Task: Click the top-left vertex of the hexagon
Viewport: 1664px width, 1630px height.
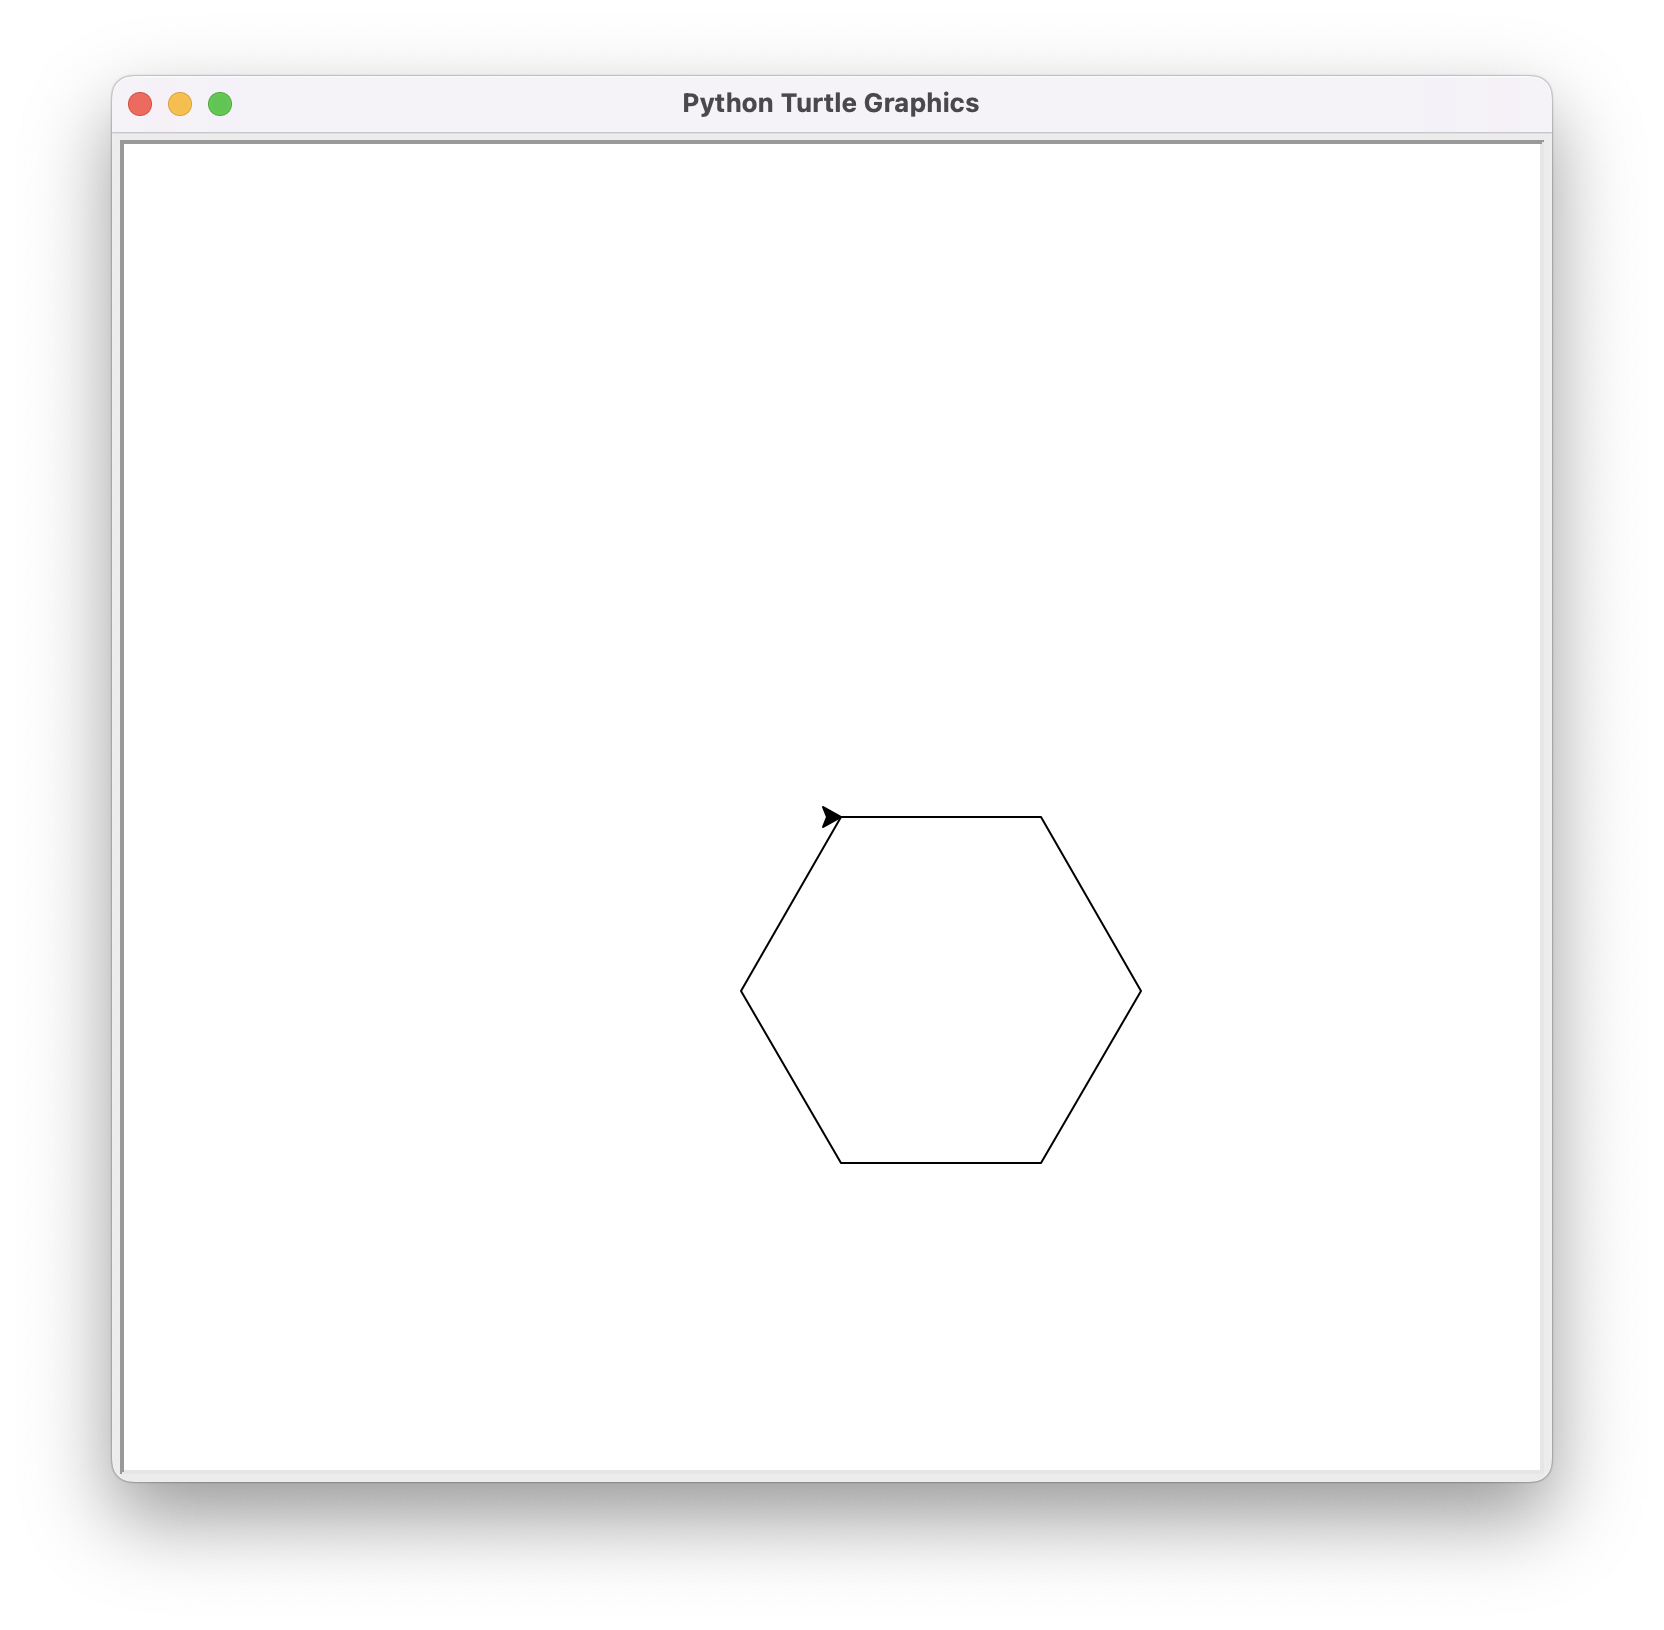Action: coord(843,817)
